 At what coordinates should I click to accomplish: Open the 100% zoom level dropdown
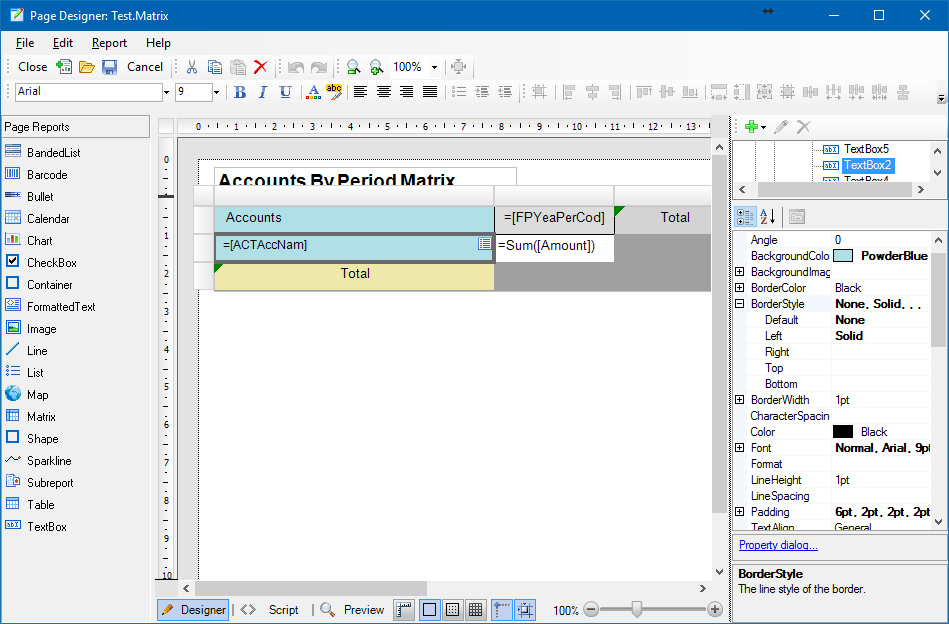(x=434, y=67)
